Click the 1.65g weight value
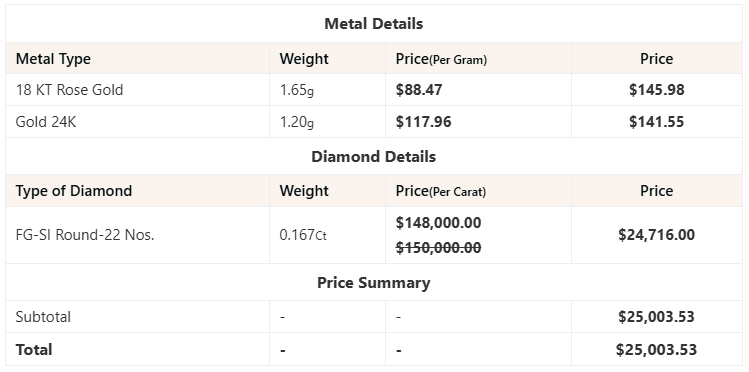Screen dimensions: 749x372 pos(297,90)
